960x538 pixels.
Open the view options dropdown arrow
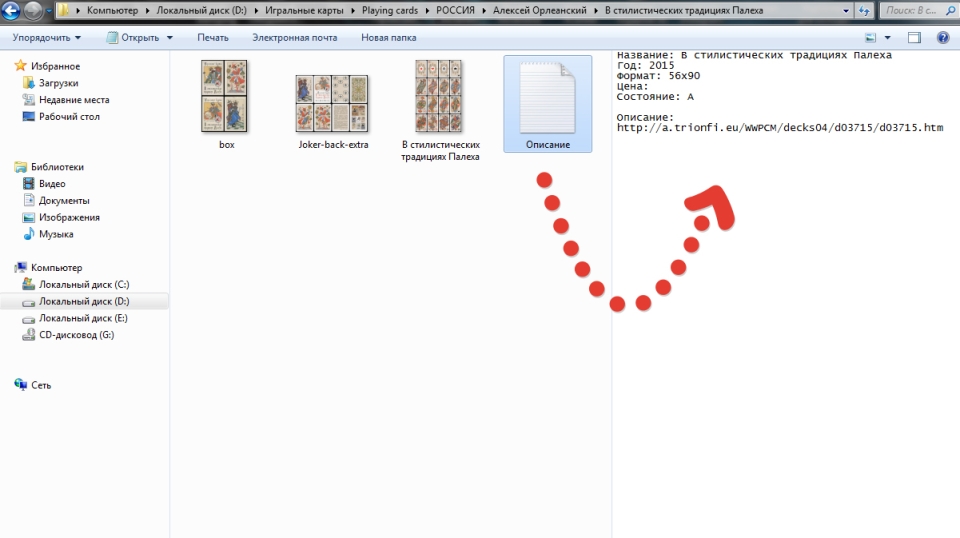pos(887,38)
